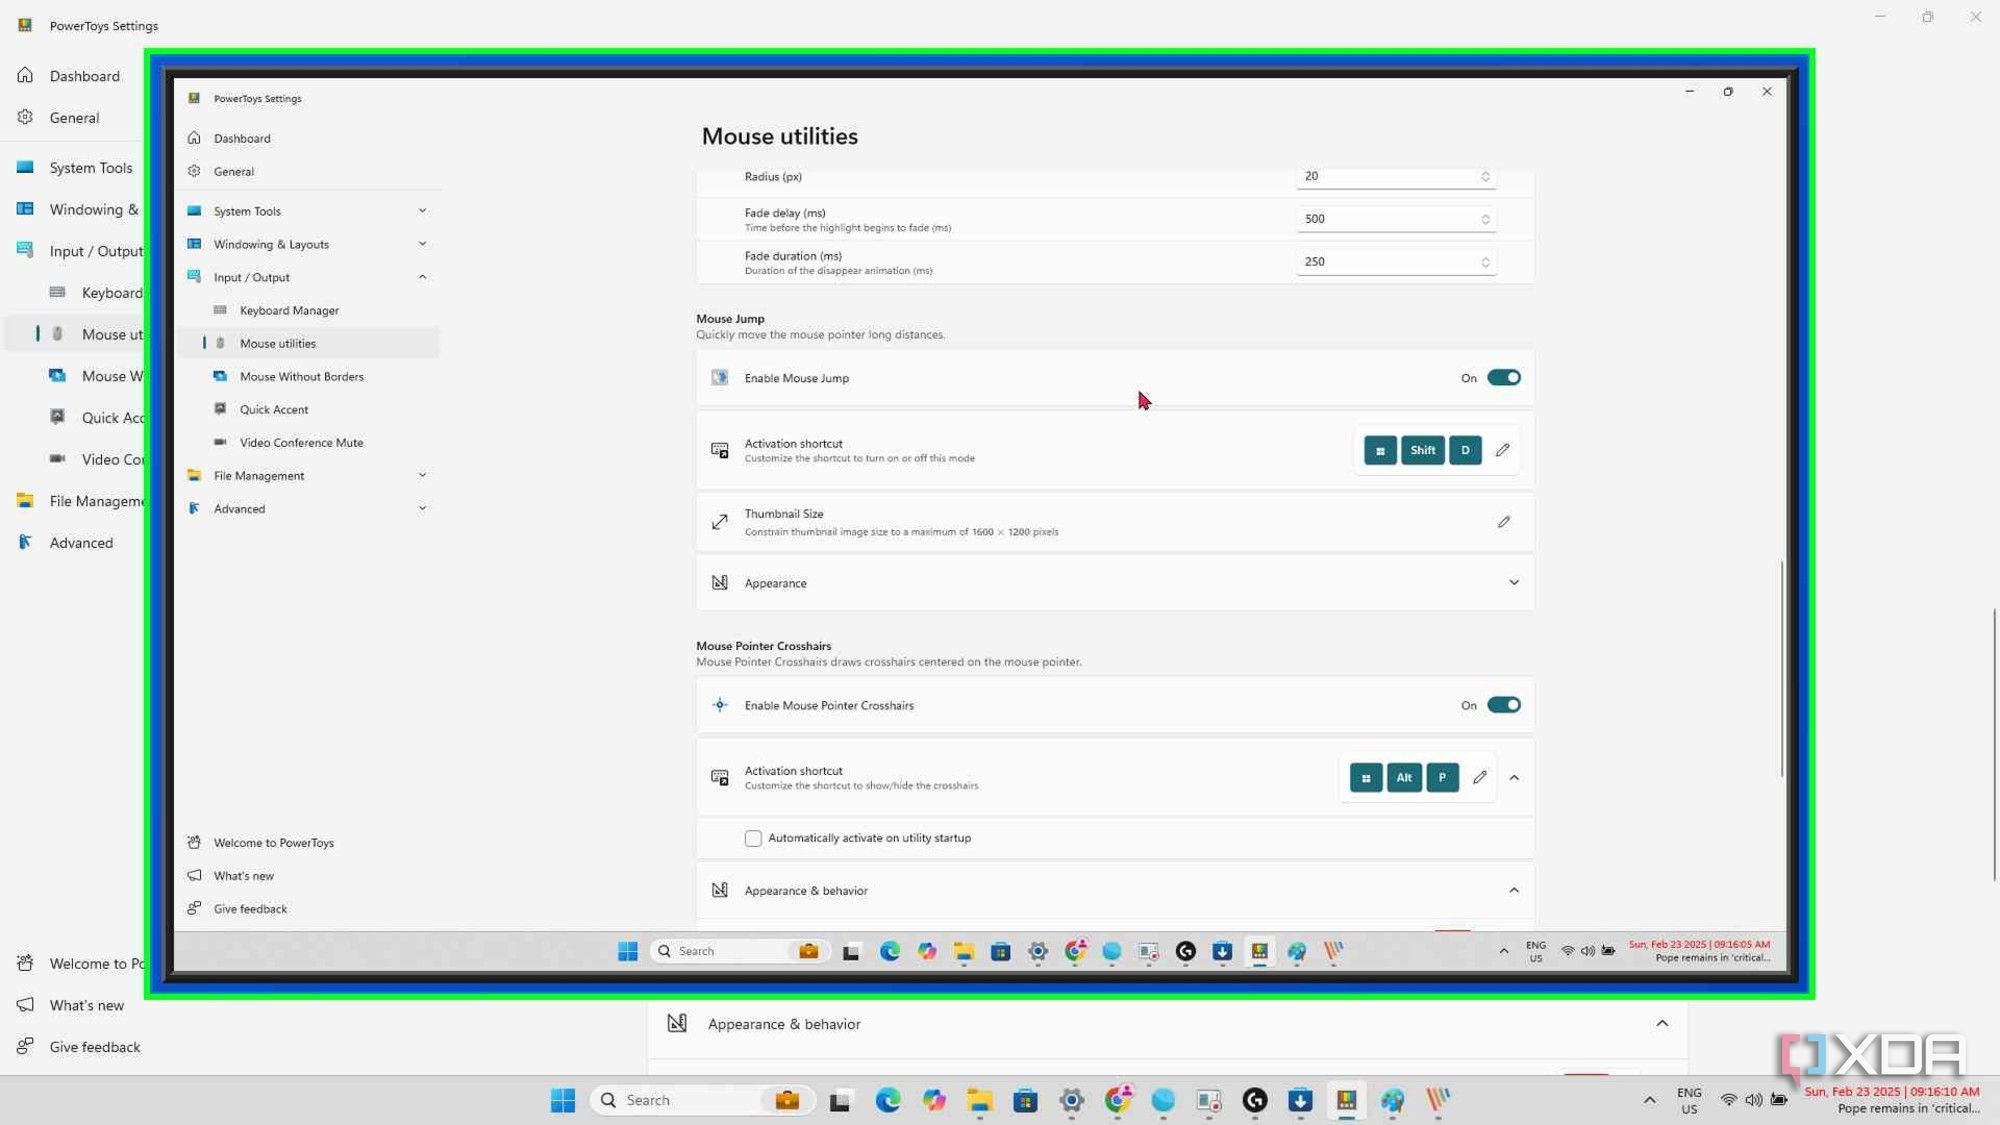Open General in the background window sidebar

click(74, 118)
